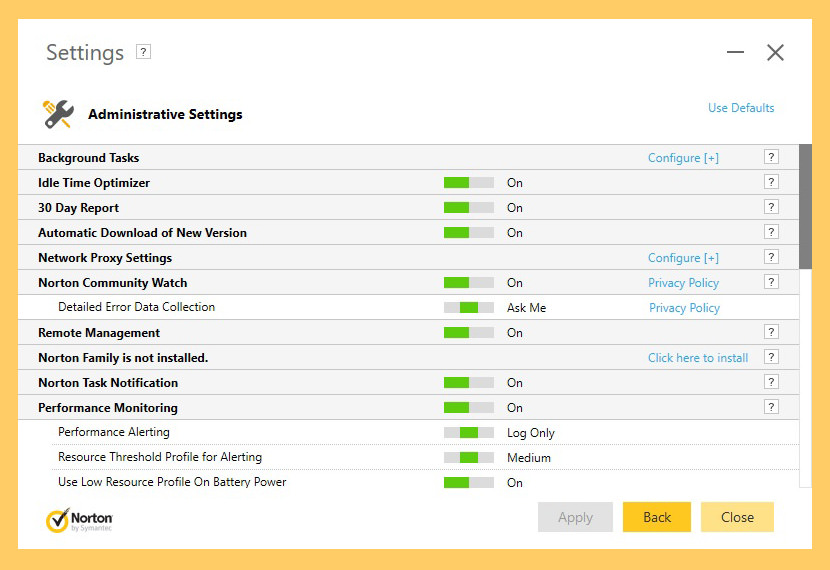Turn off Remote Management switch

click(x=468, y=333)
